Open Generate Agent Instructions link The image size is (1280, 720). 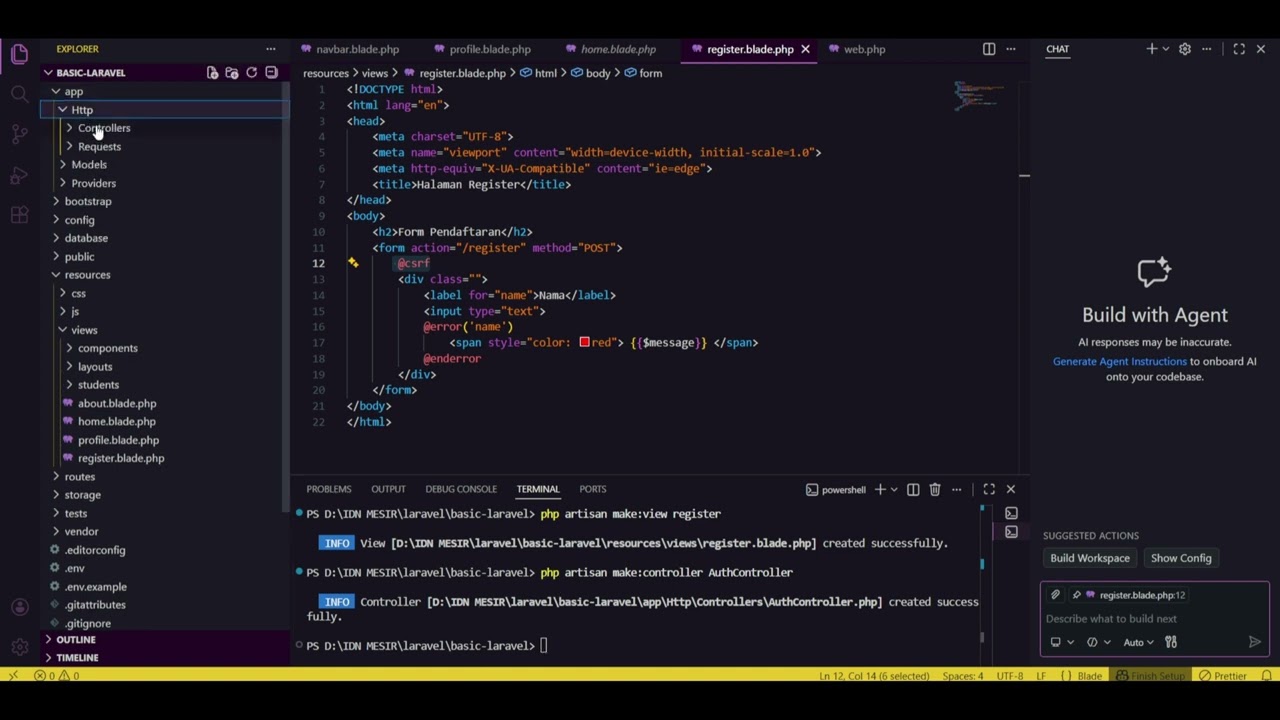tap(1119, 361)
